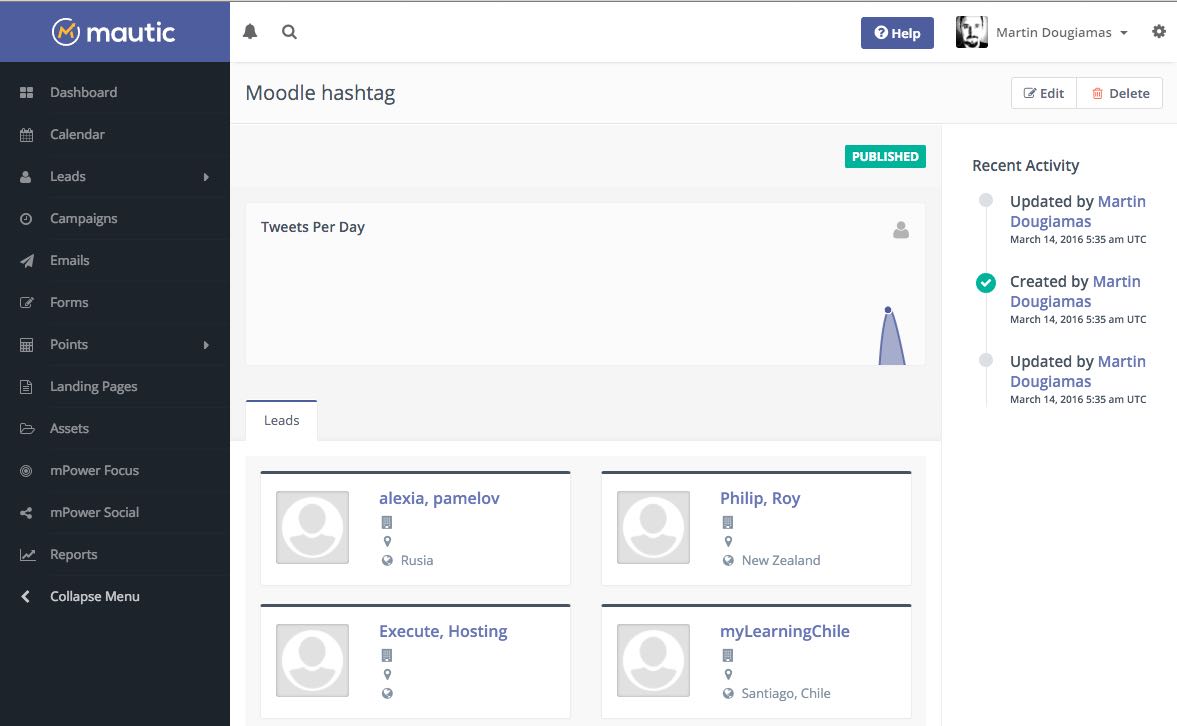
Task: Click the user icon in Tweets Per Day
Action: 901,230
